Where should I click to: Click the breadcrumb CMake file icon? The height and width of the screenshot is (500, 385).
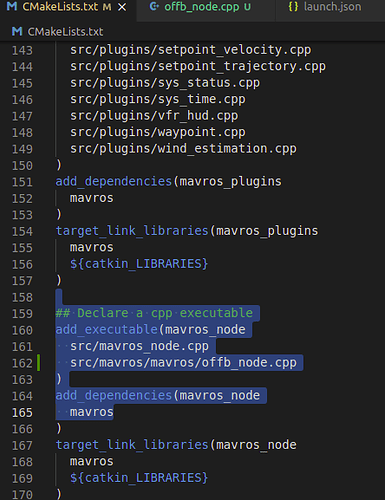[x=17, y=32]
